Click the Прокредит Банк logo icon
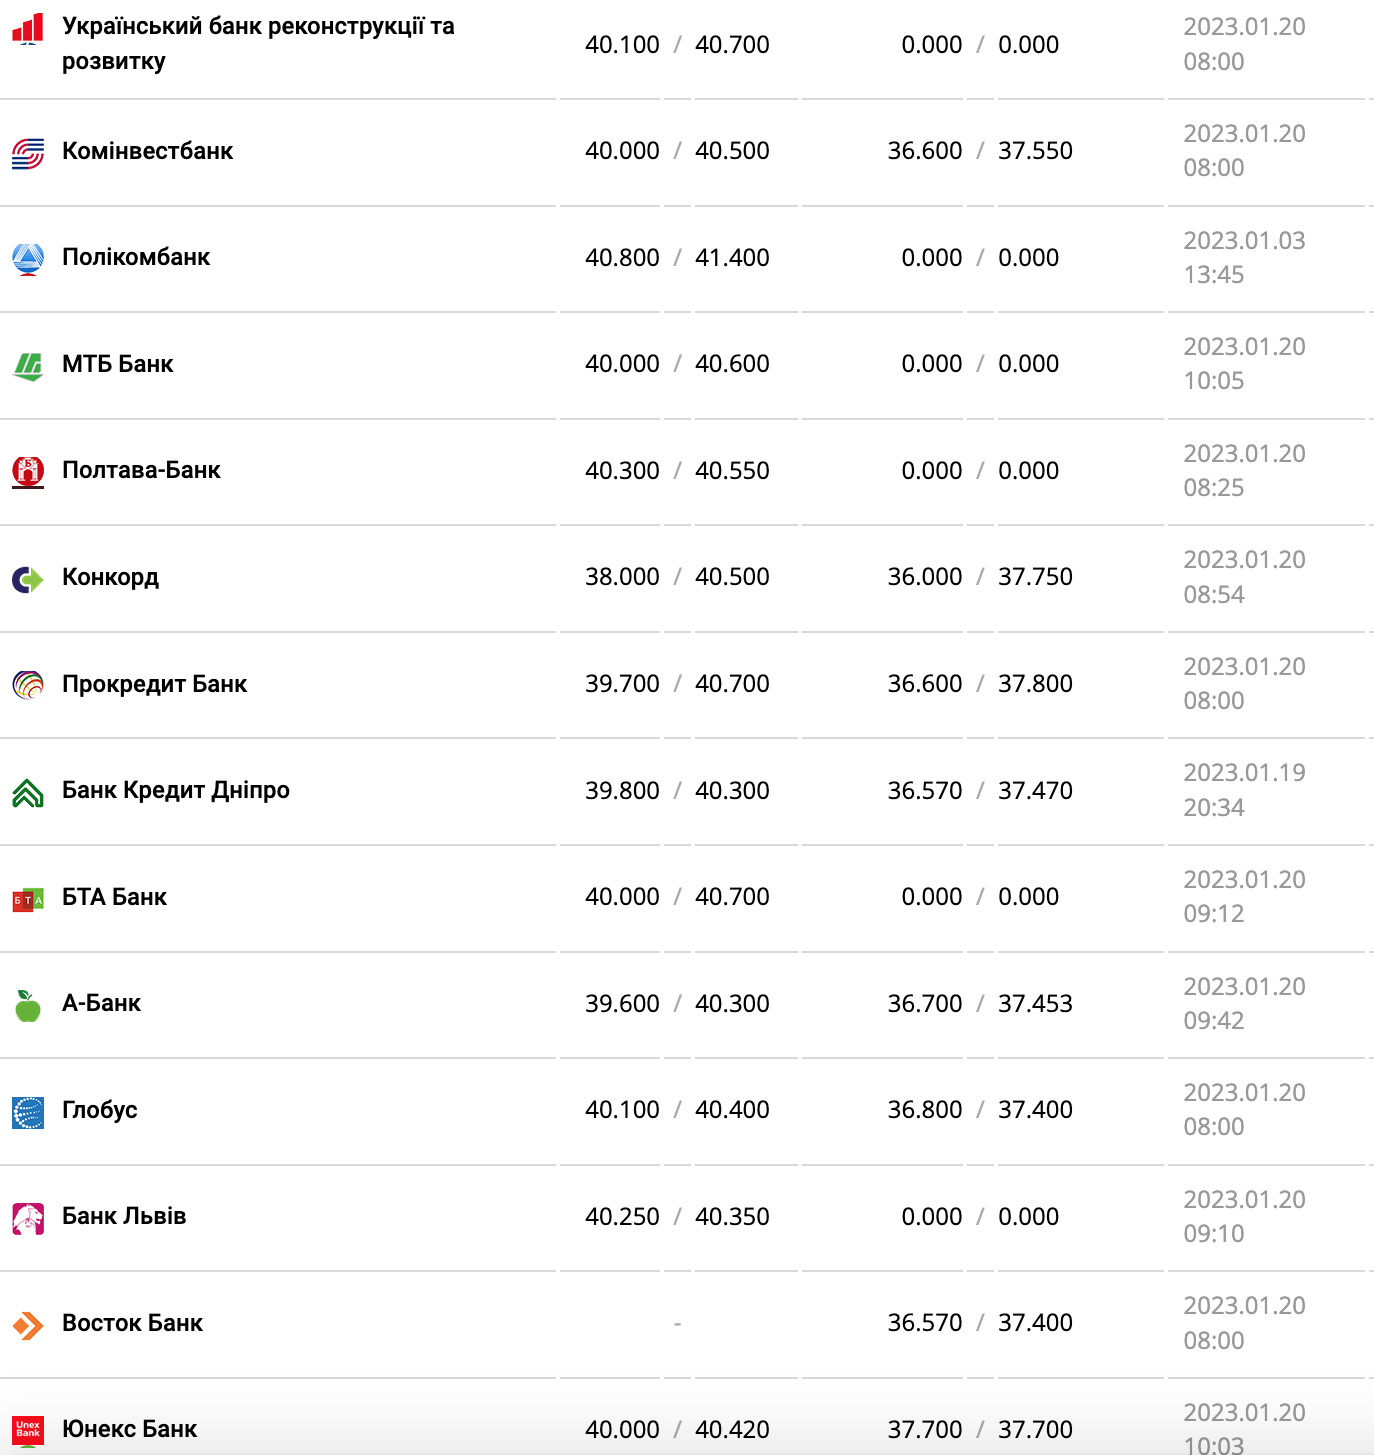 tap(28, 685)
